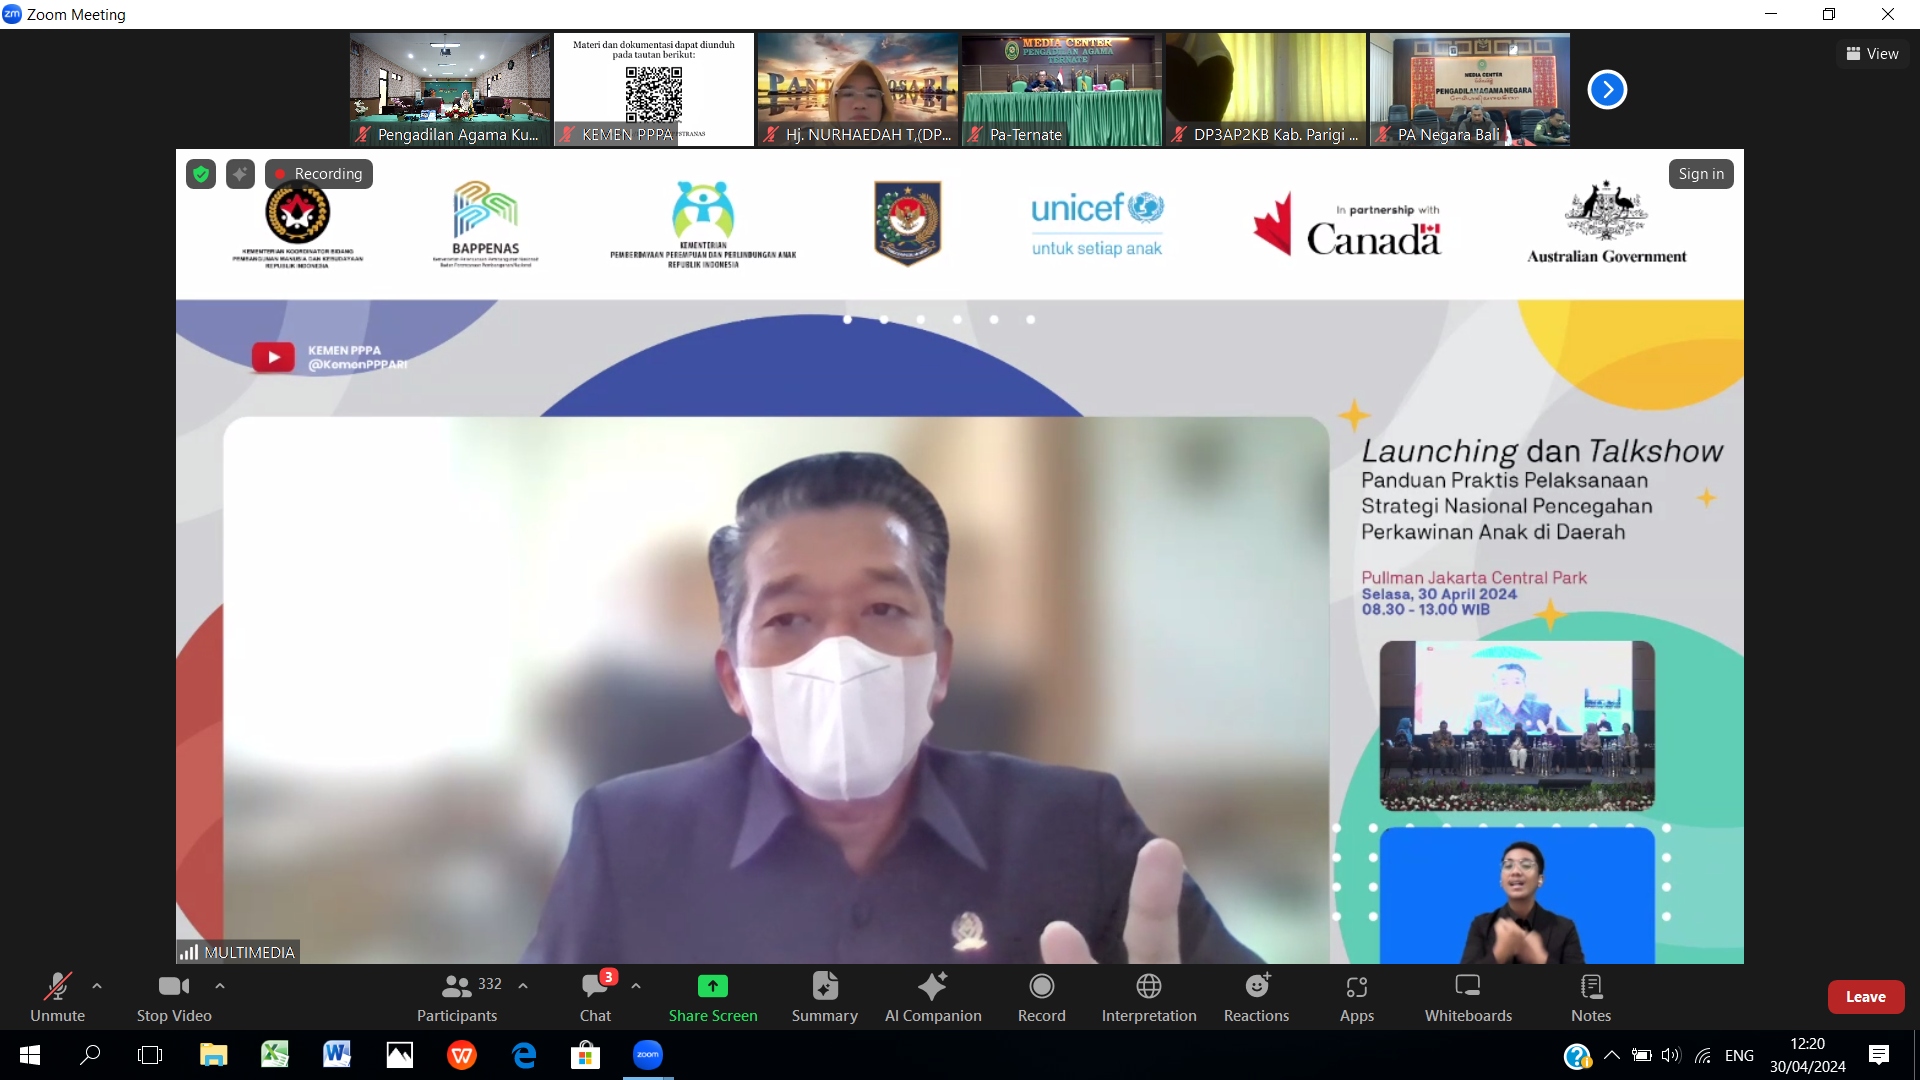Select the KEMEN PPPA participant thumbnail

pos(654,90)
